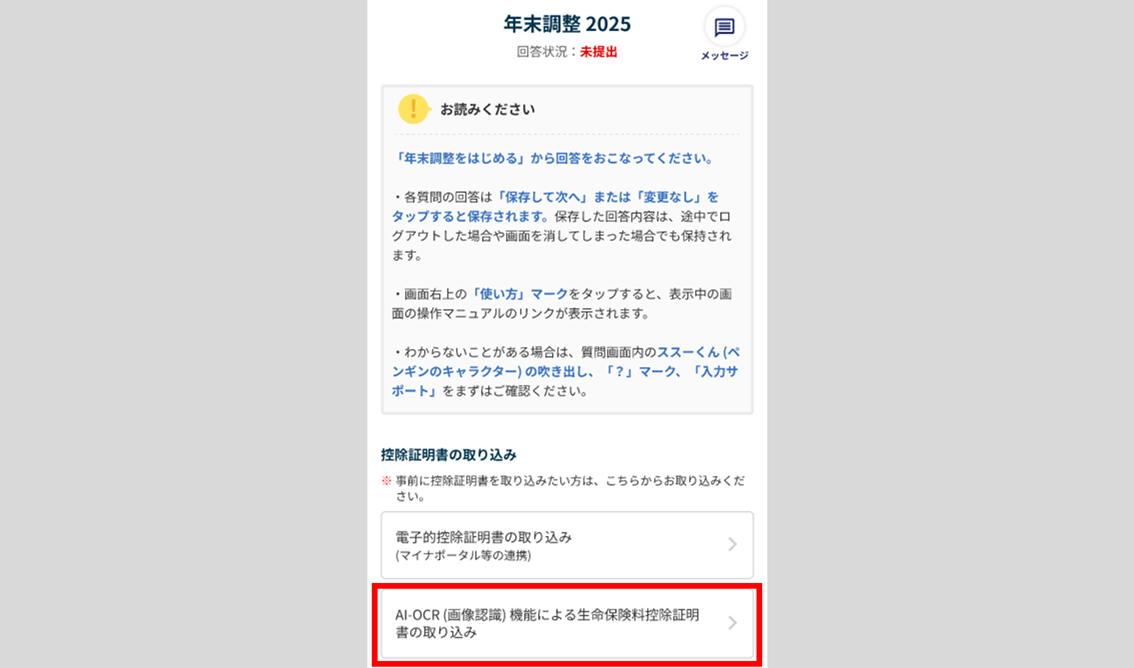Open AI-OCR (画像認識) 生命保険料控除証明書 import
Viewport: 1134px width, 668px height.
point(567,623)
